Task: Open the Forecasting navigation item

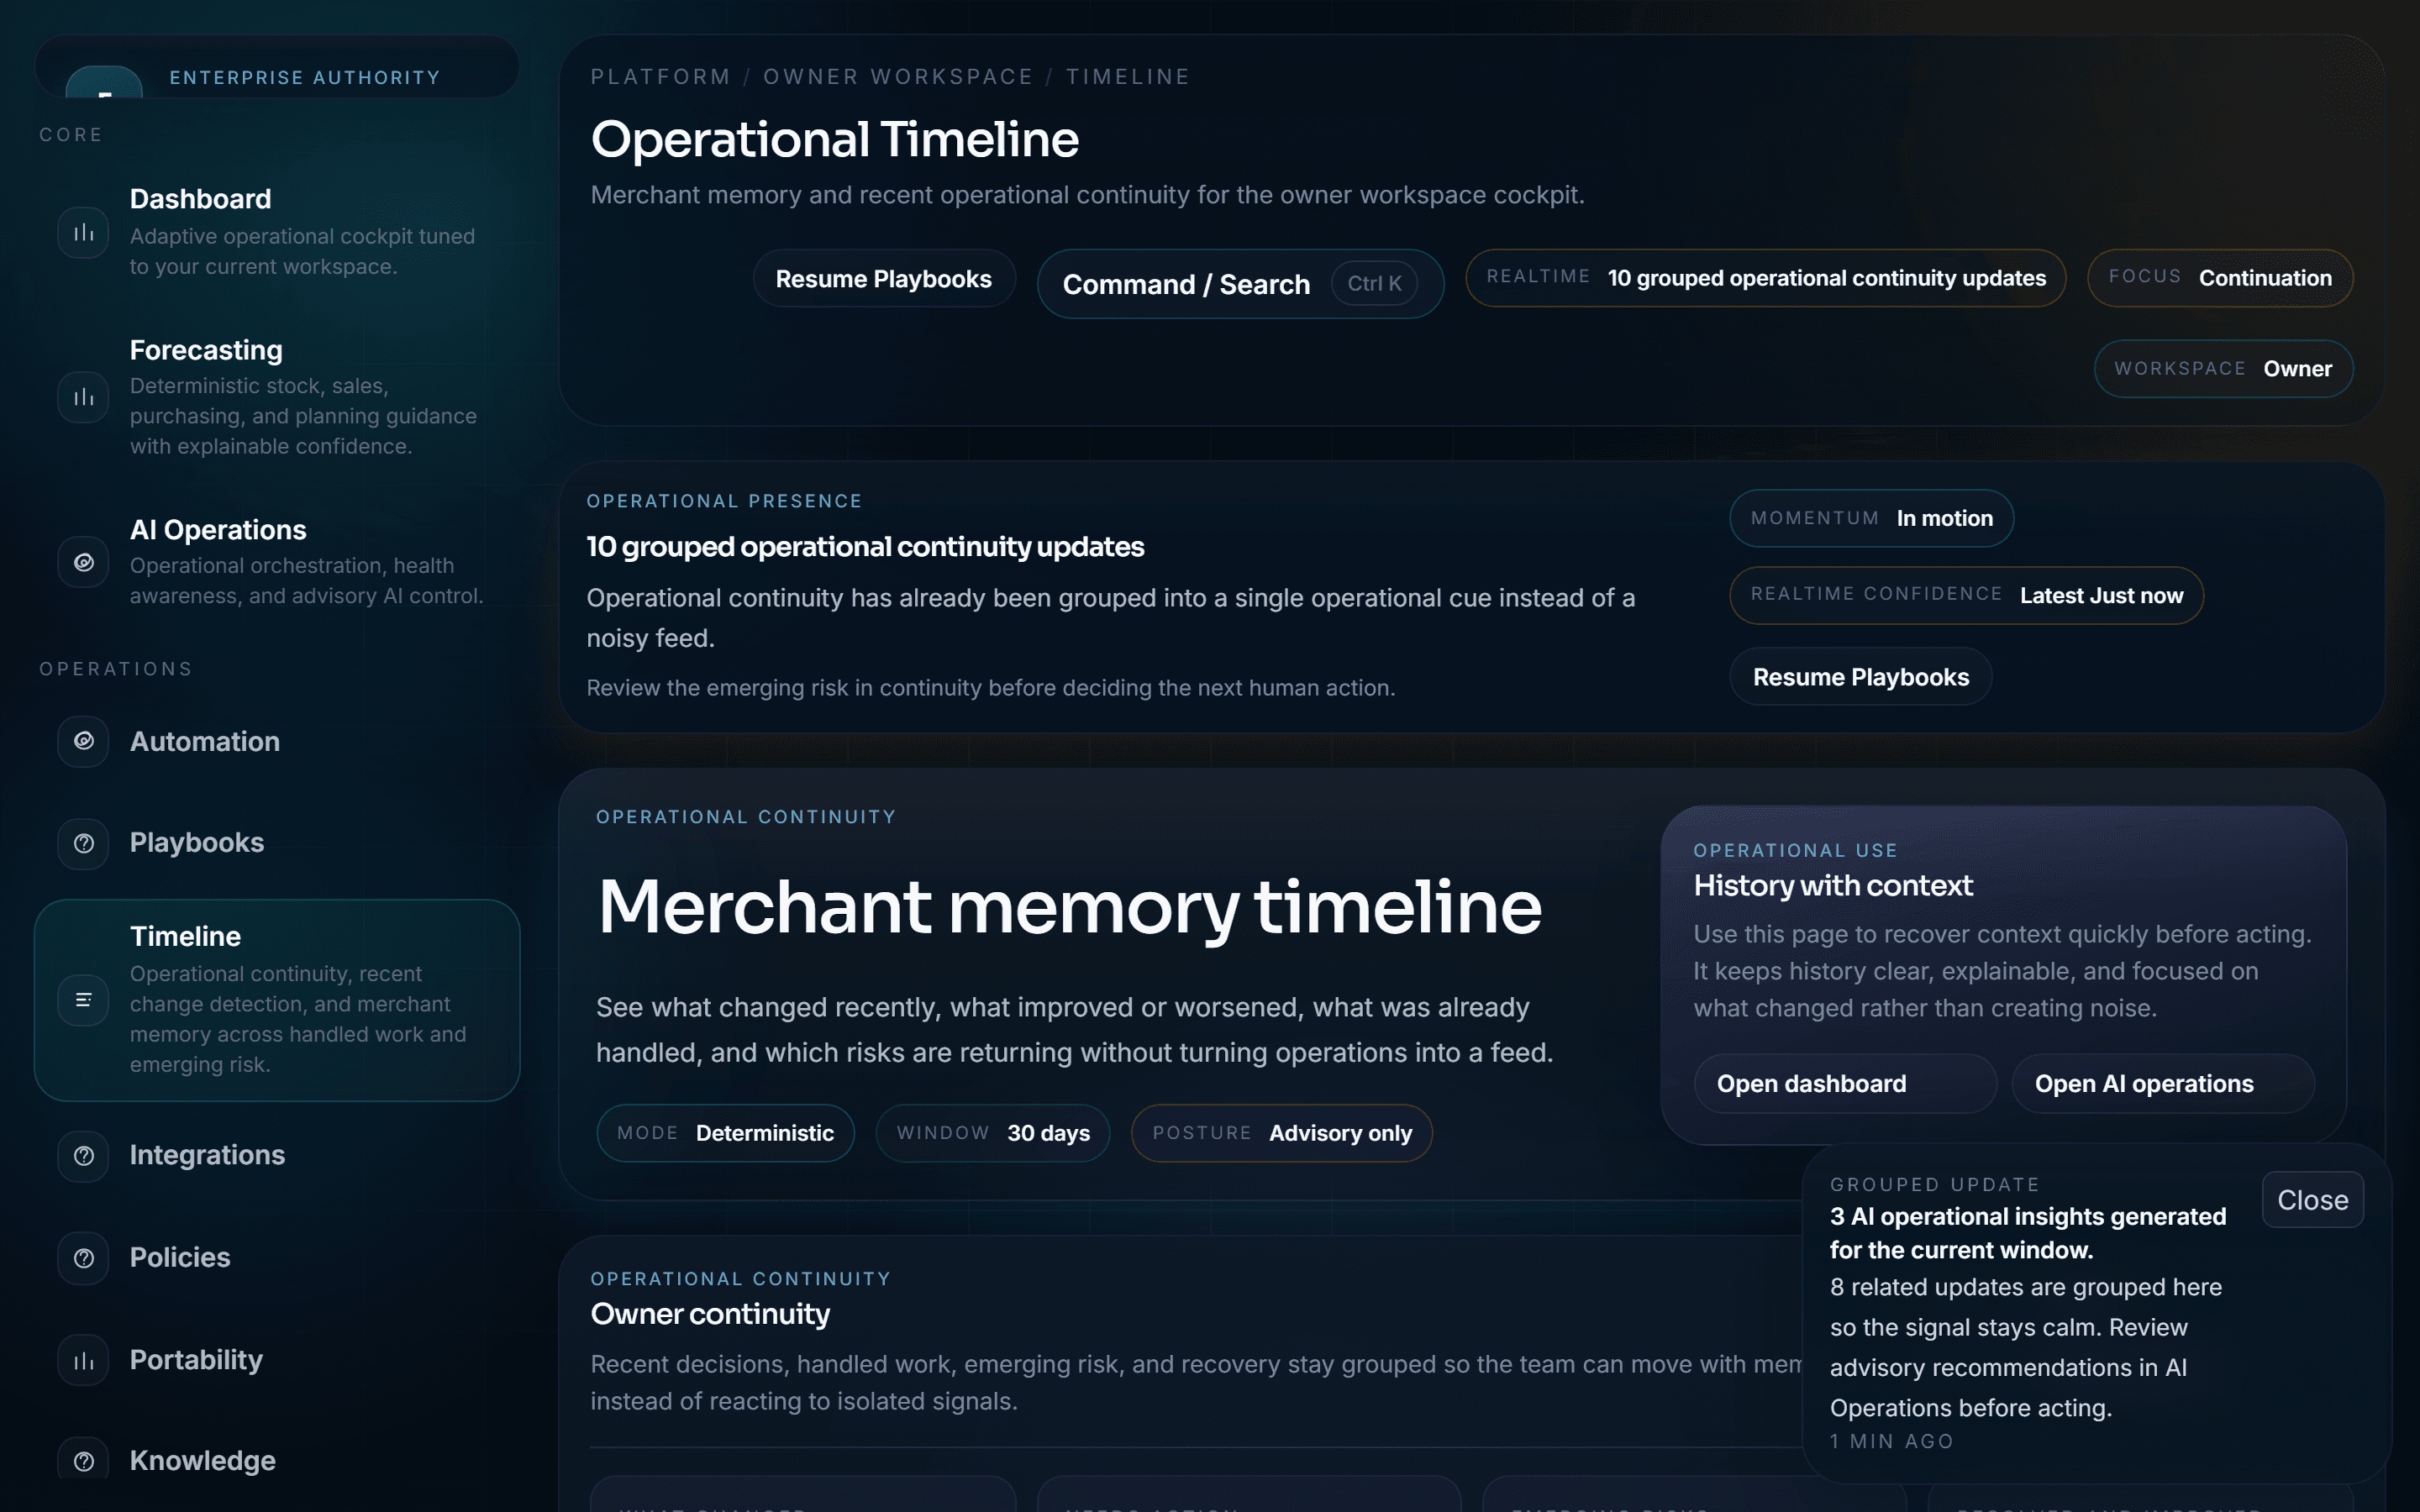Action: [x=277, y=397]
